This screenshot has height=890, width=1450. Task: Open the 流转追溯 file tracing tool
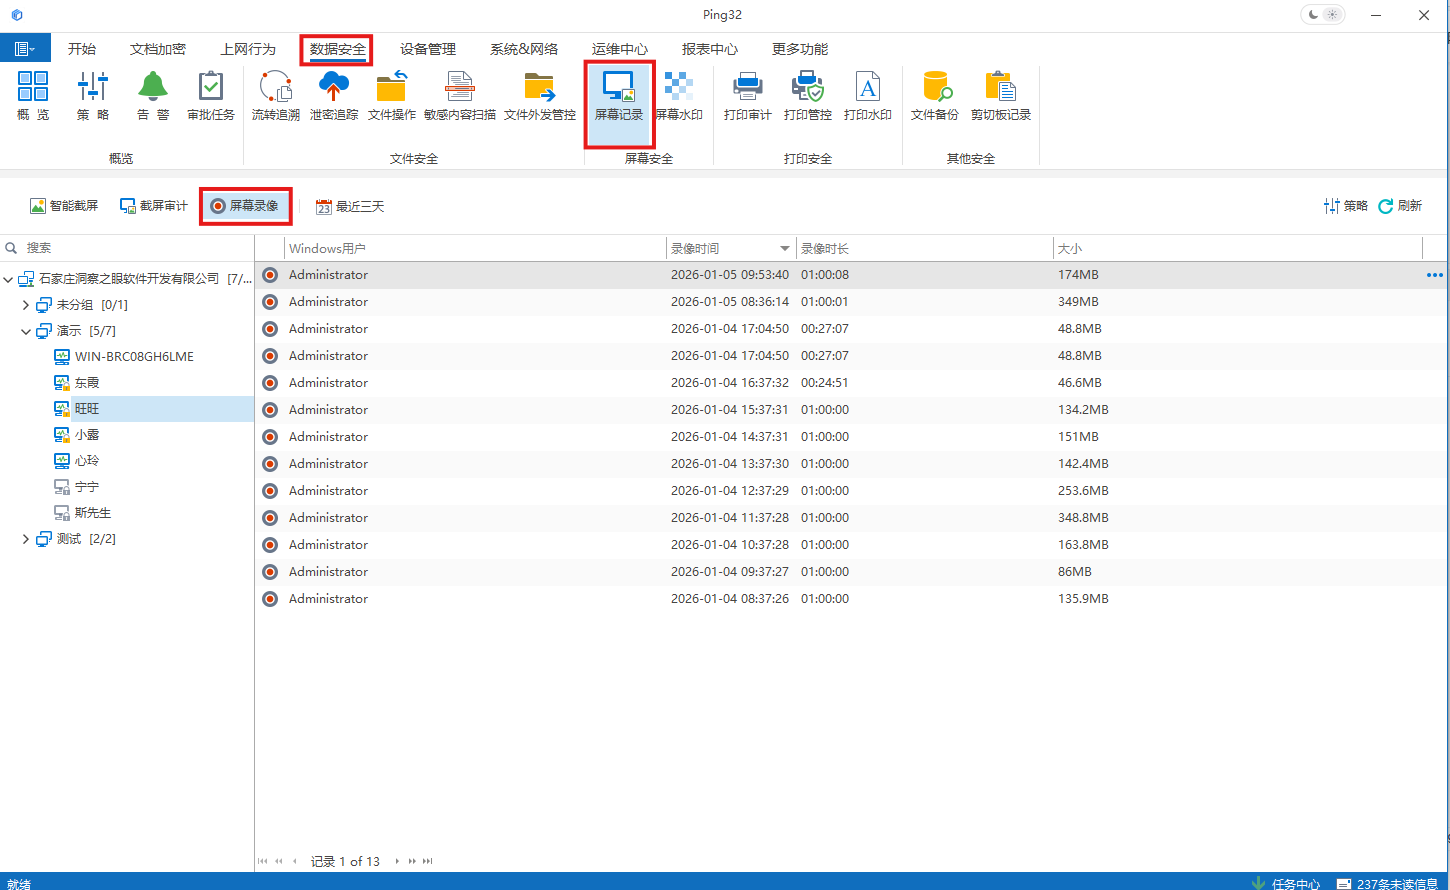(x=275, y=97)
